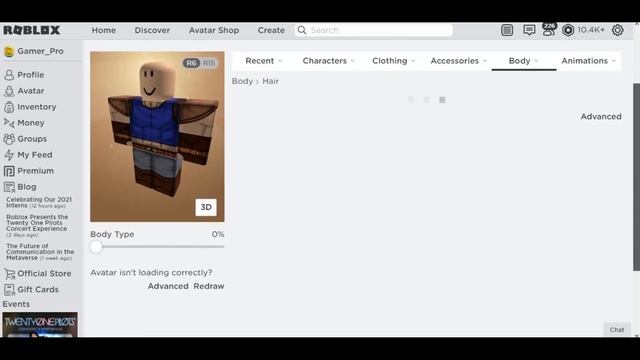Open the news feed list icon
640x360 pixels.
(507, 30)
